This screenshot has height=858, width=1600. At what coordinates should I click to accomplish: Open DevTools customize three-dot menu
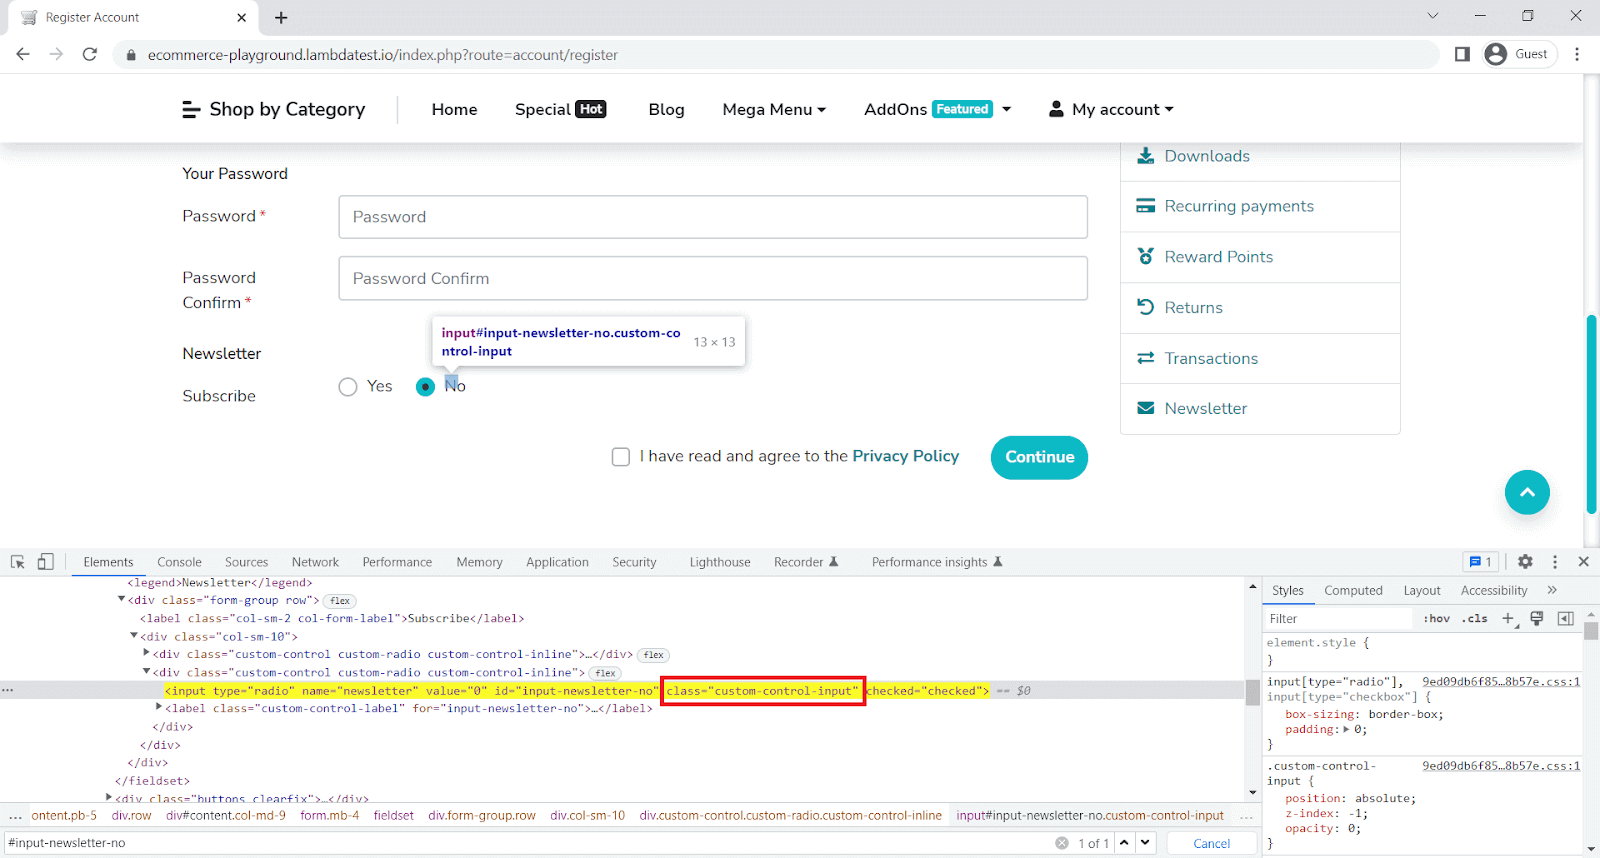1555,562
